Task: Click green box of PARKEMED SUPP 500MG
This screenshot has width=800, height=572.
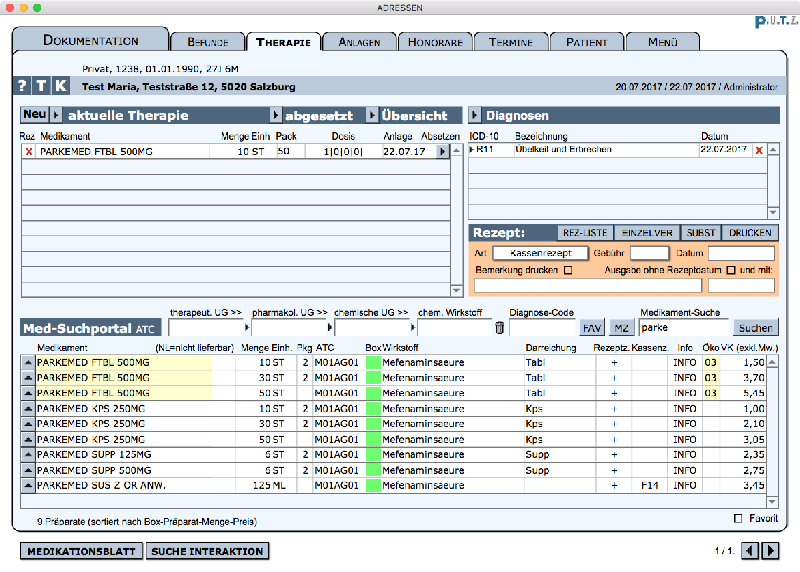Action: pyautogui.click(x=373, y=470)
